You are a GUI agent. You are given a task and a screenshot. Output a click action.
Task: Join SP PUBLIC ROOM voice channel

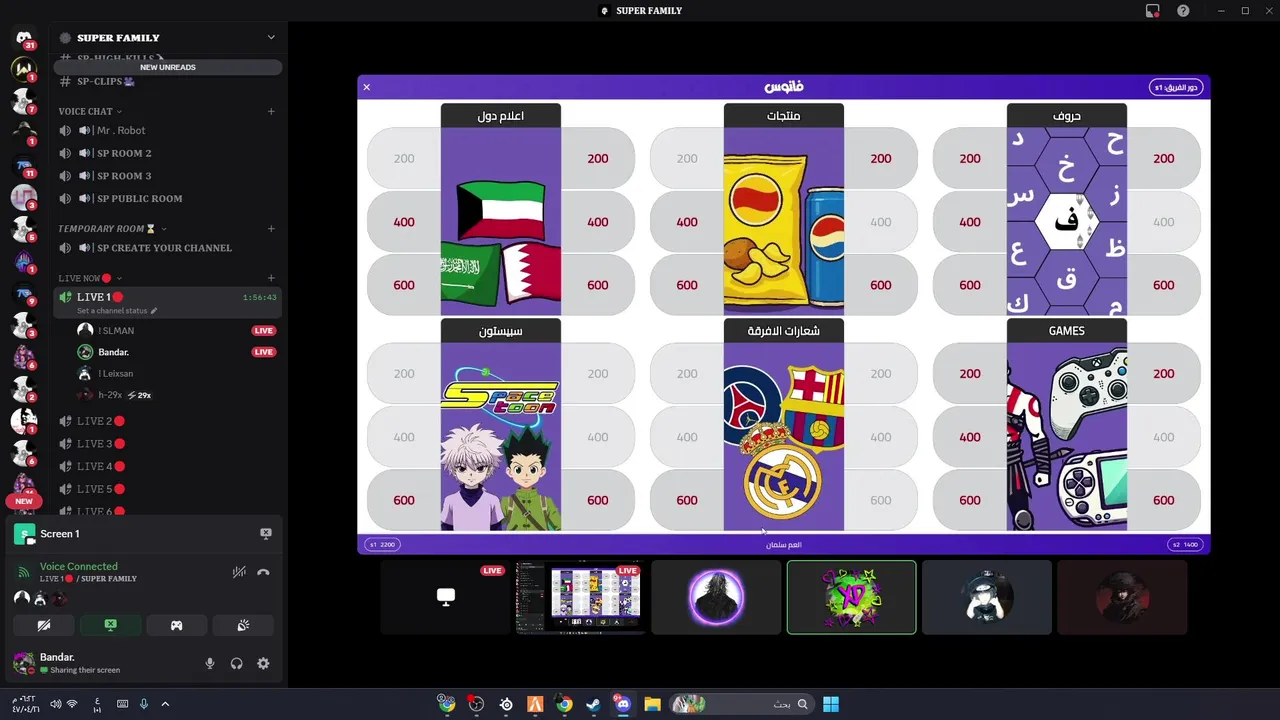click(166, 198)
